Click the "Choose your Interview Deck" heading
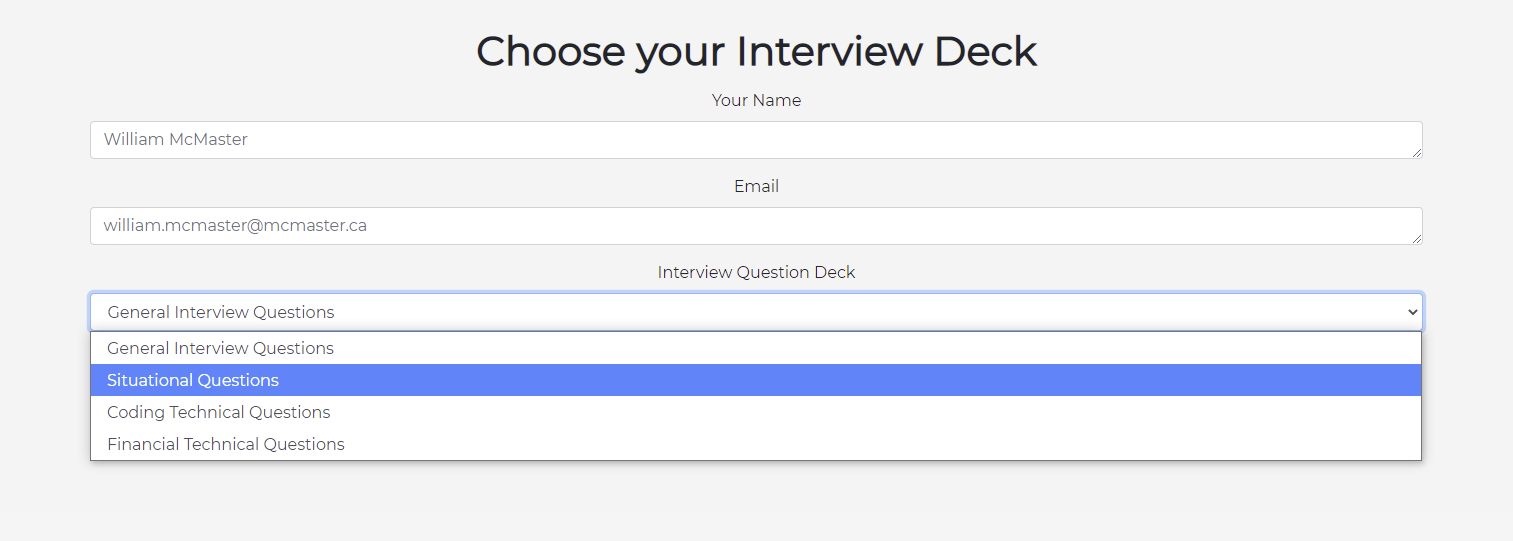 tap(756, 52)
